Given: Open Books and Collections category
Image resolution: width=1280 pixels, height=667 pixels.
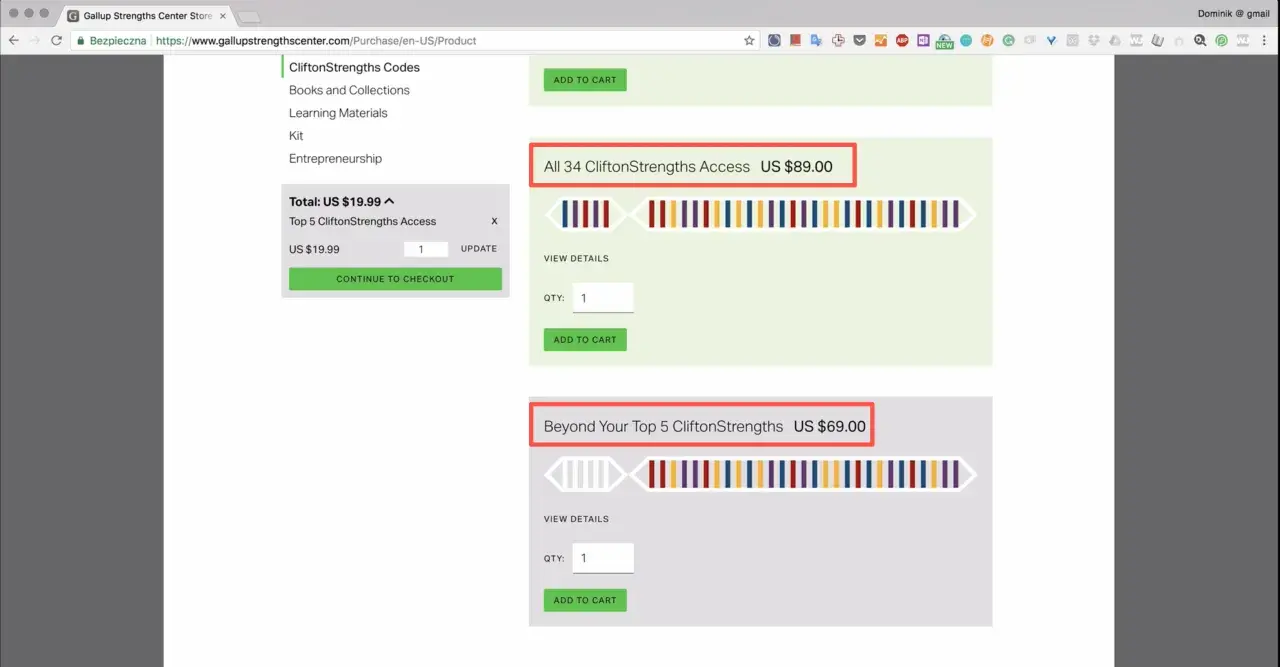Looking at the screenshot, I should (x=349, y=90).
